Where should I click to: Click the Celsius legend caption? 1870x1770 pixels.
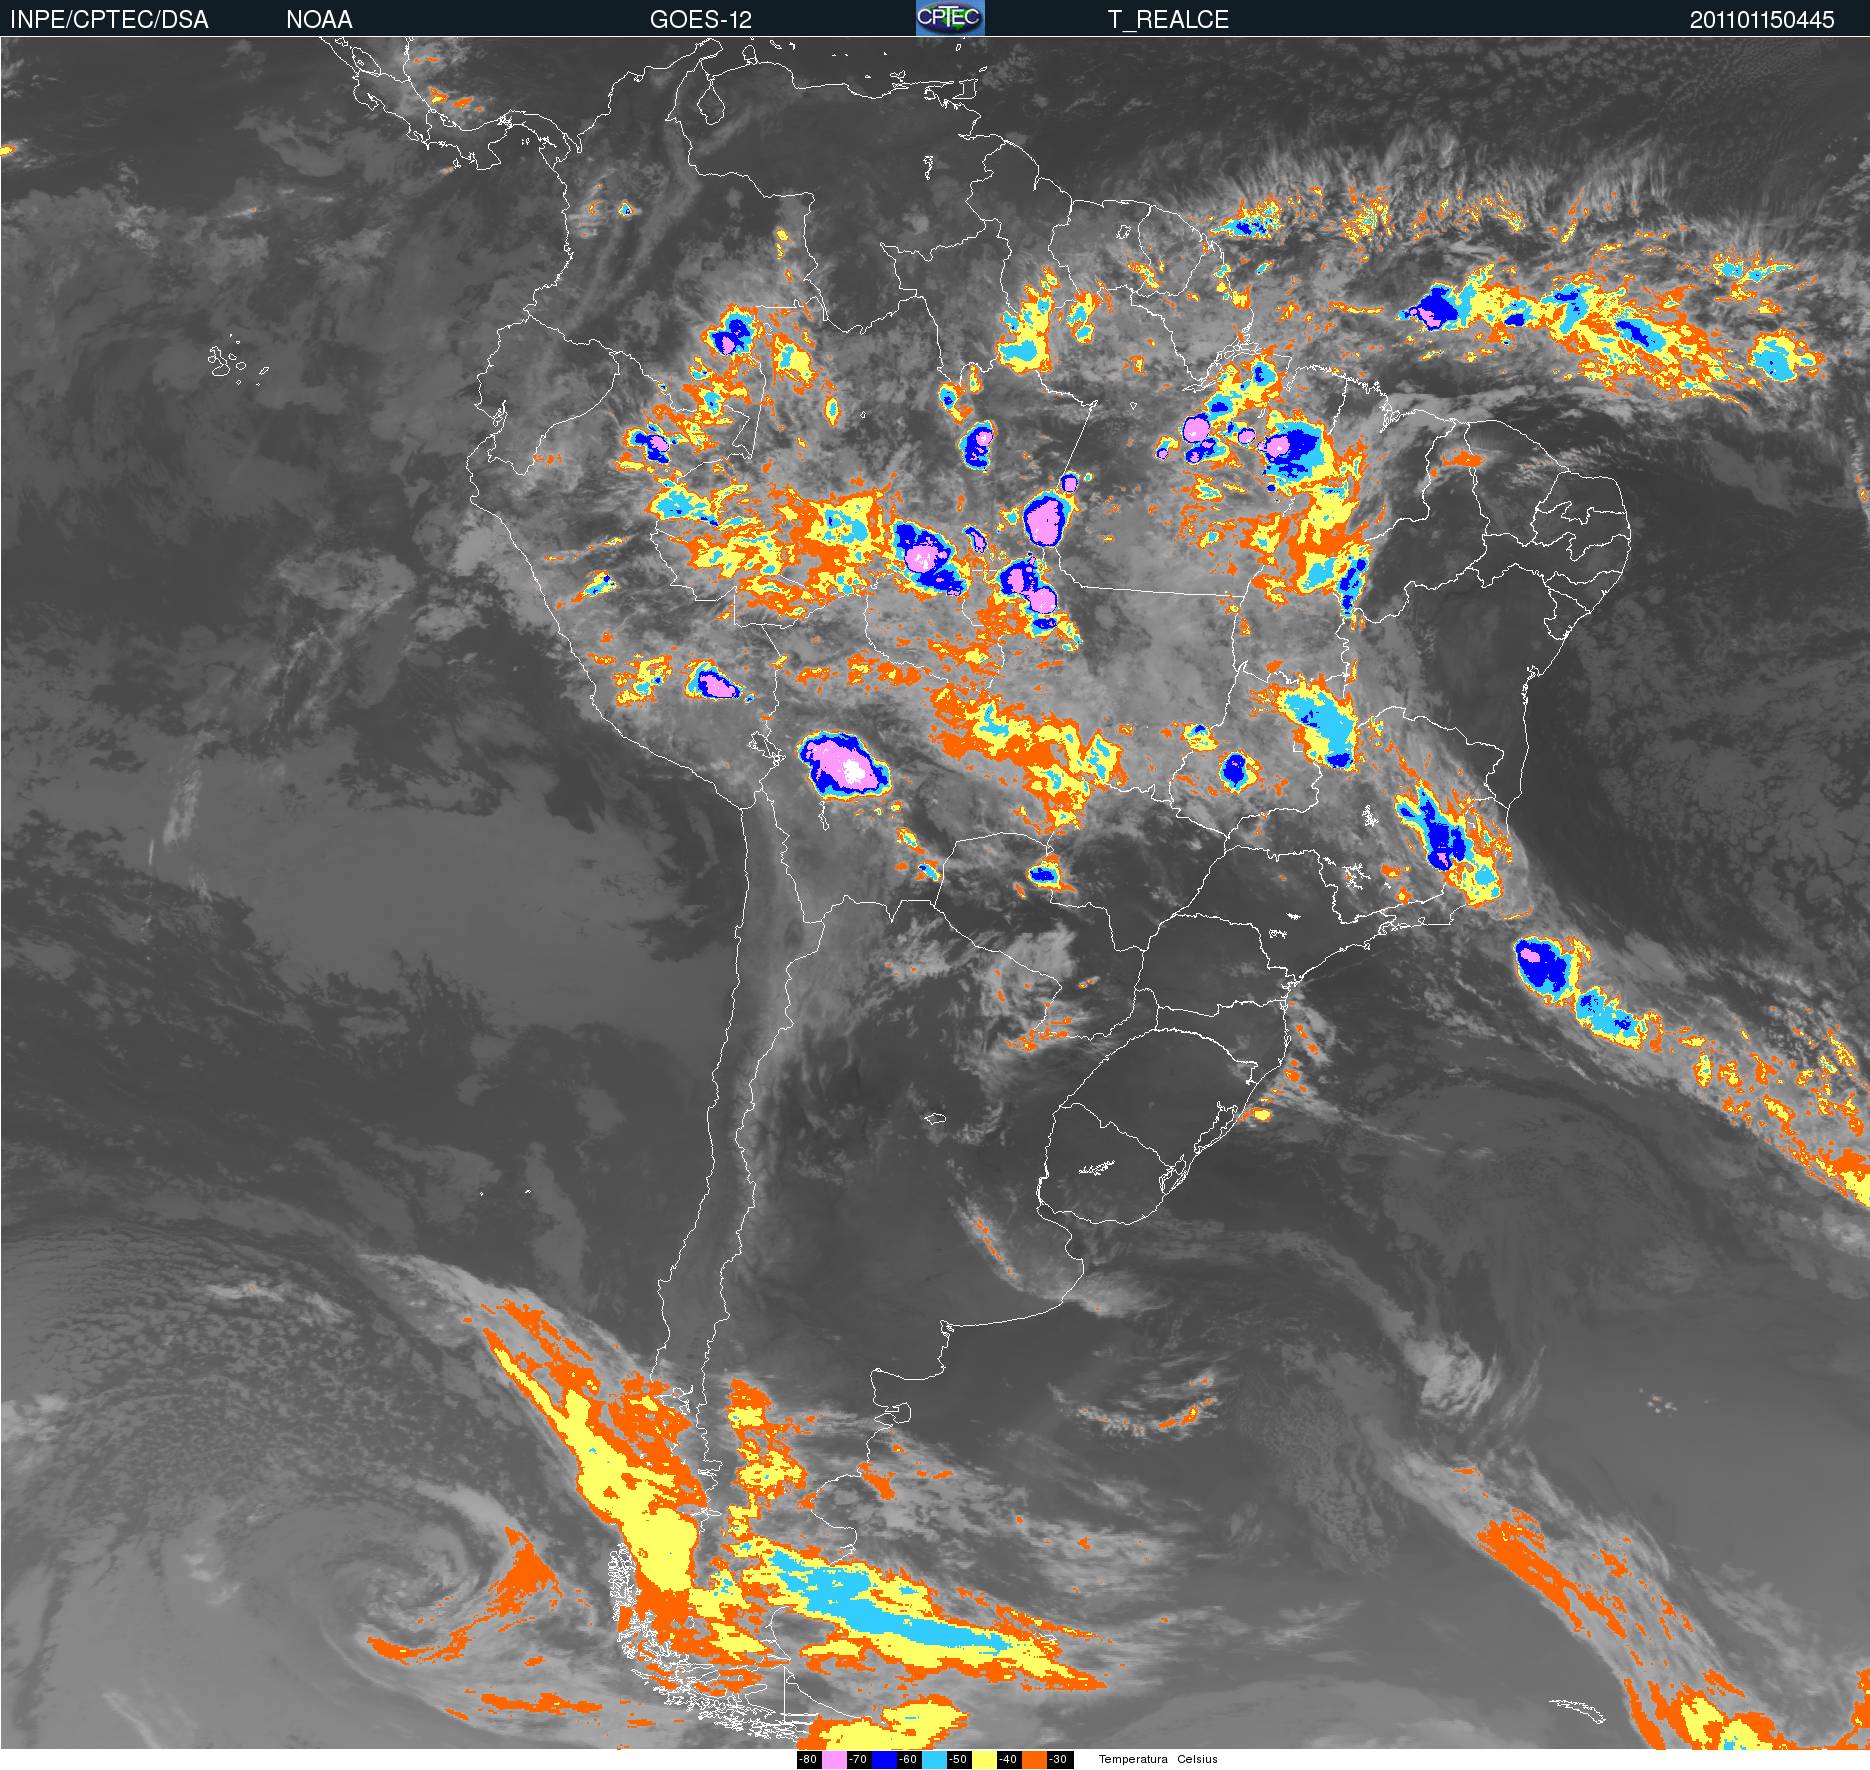[x=1197, y=1759]
